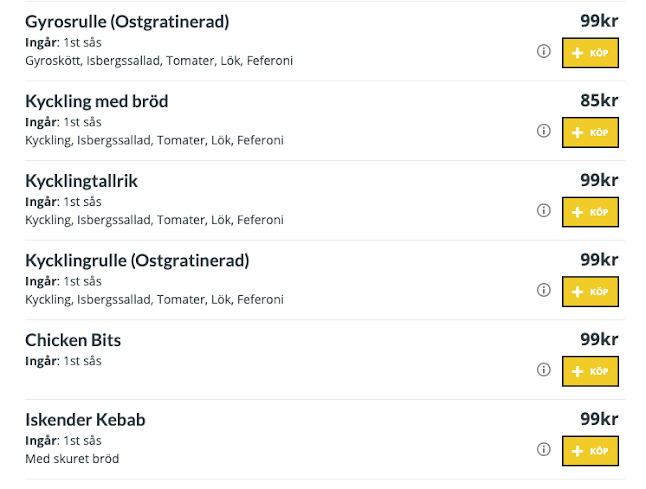
Task: Open info icon for Gyrosrulle (Ostgratinerad)
Action: tap(544, 51)
